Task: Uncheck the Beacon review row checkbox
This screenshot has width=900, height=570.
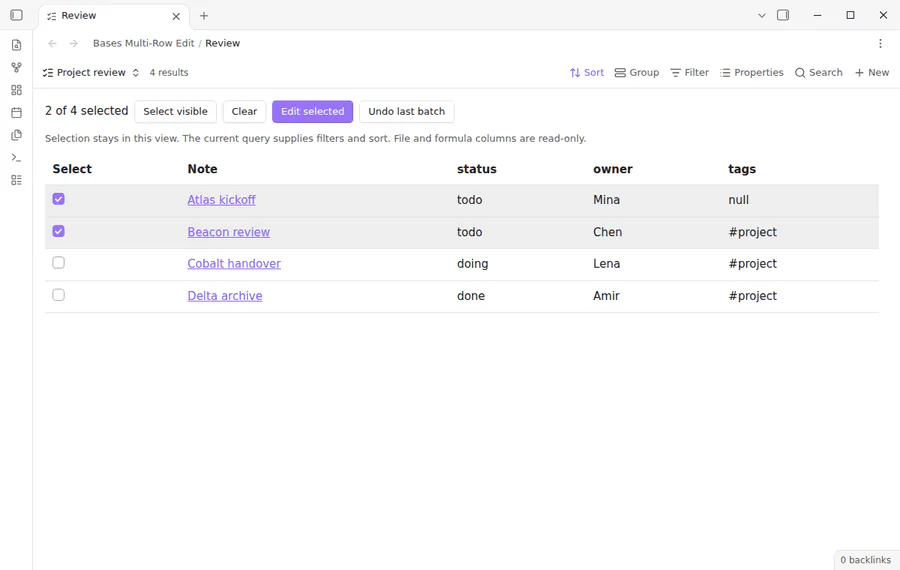Action: coord(59,231)
